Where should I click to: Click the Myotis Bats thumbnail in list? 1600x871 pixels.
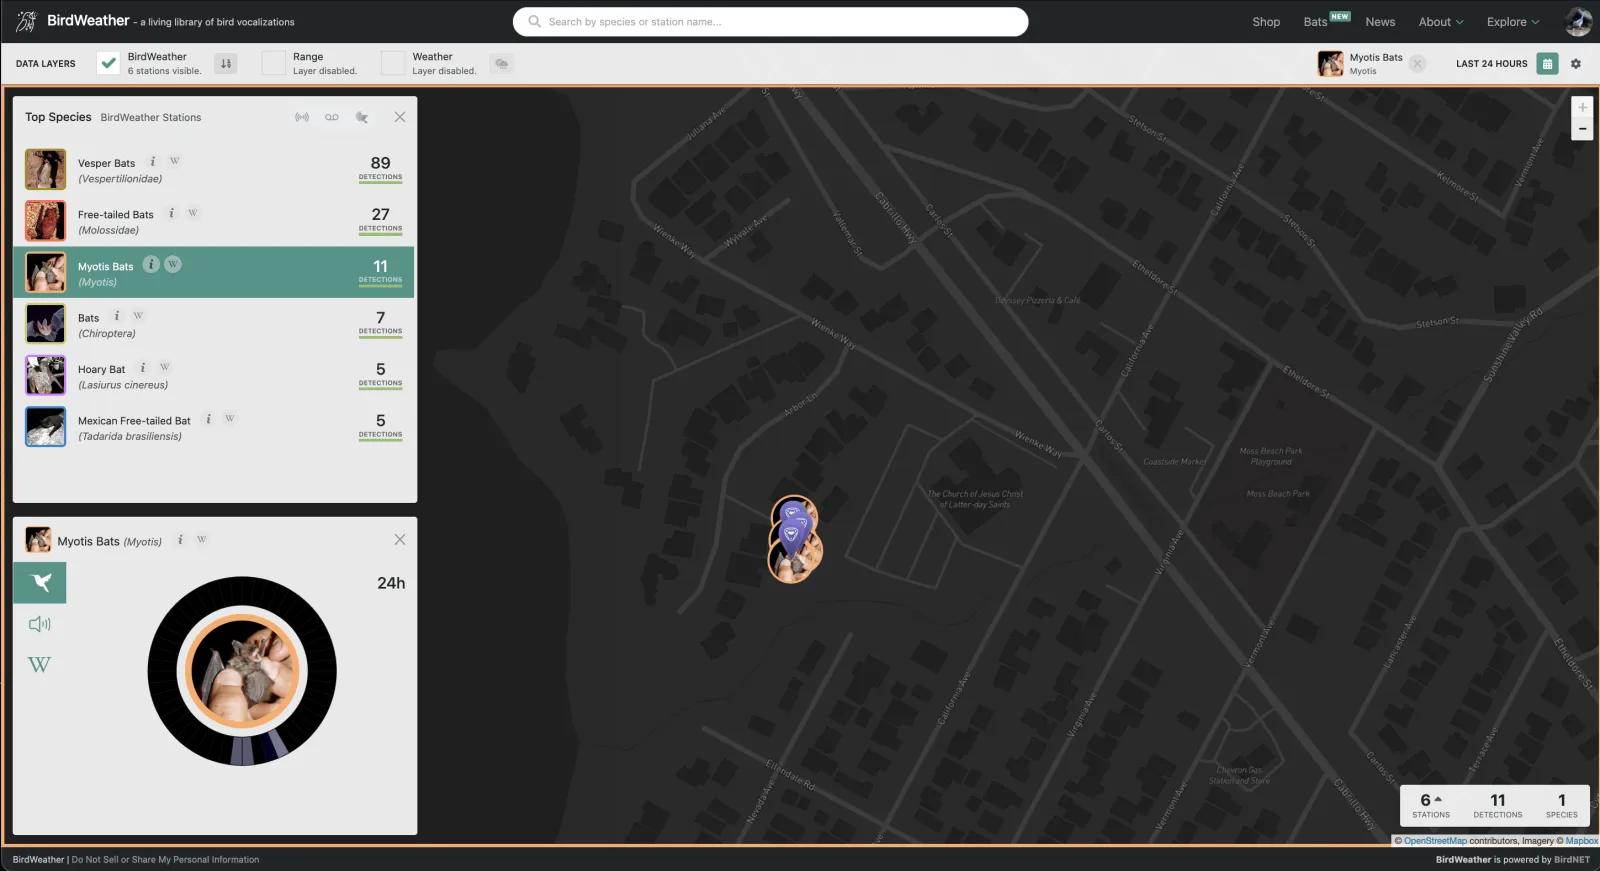click(45, 272)
